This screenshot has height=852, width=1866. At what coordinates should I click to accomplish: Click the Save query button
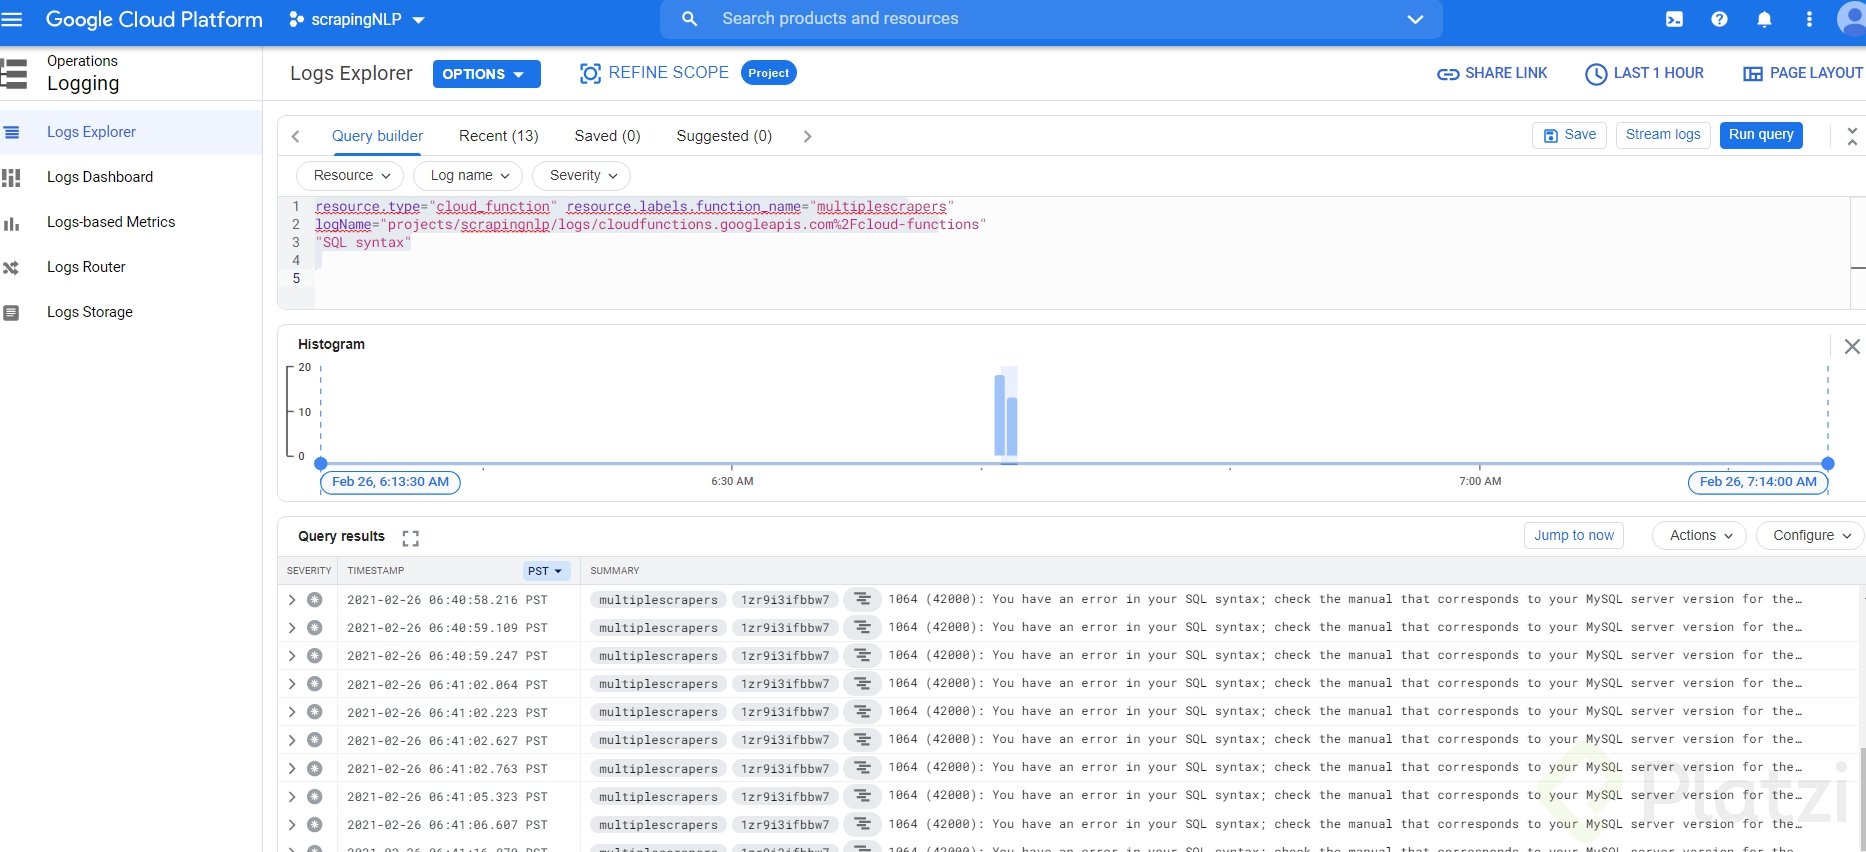(1569, 135)
